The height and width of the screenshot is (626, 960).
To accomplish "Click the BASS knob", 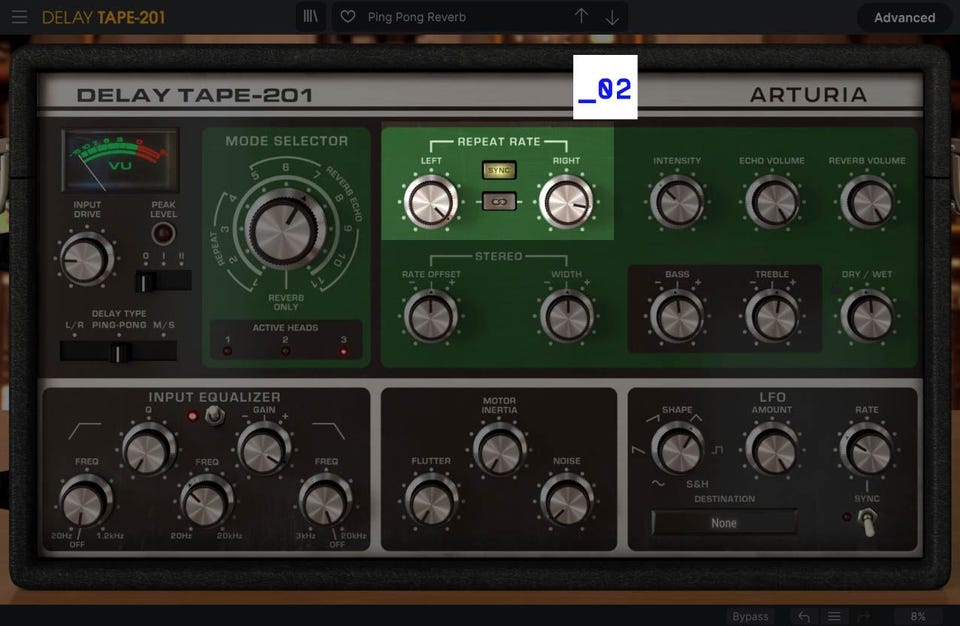I will [677, 316].
